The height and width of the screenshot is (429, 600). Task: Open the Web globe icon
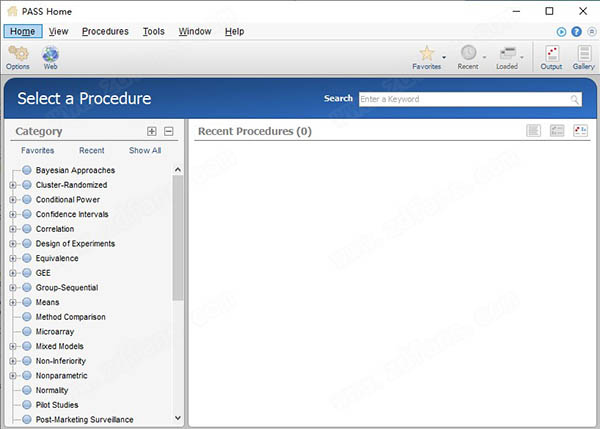[x=50, y=54]
